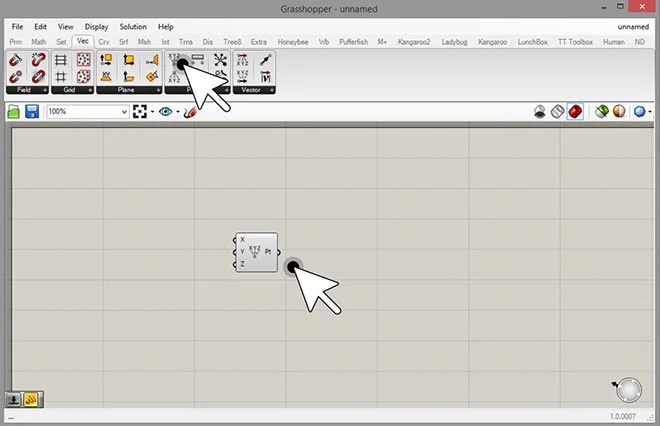This screenshot has width=660, height=426.
Task: Choose the Populate 3D component icon
Action: click(83, 77)
